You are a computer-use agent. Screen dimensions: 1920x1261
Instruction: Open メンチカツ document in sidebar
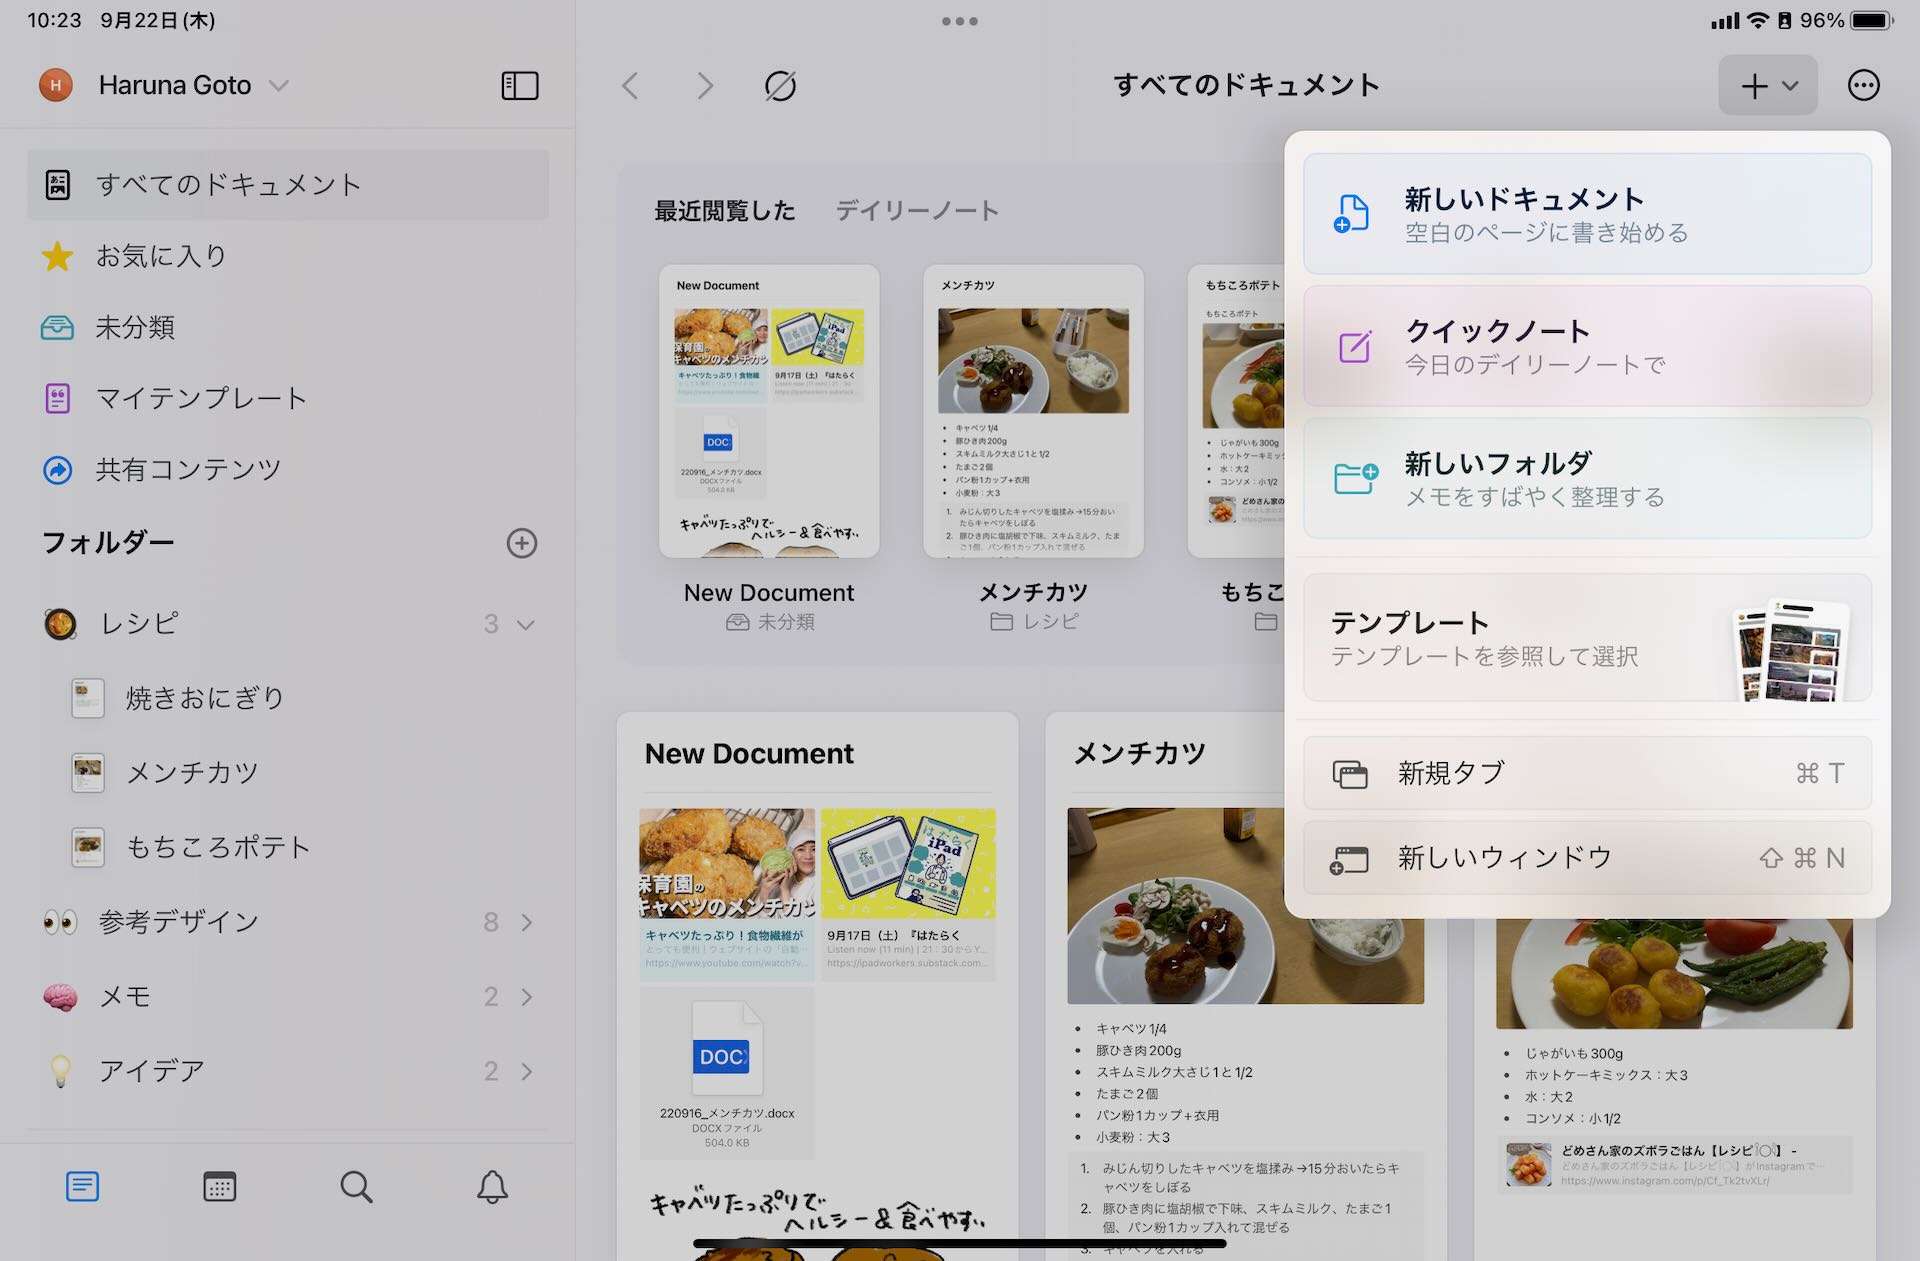(x=288, y=772)
